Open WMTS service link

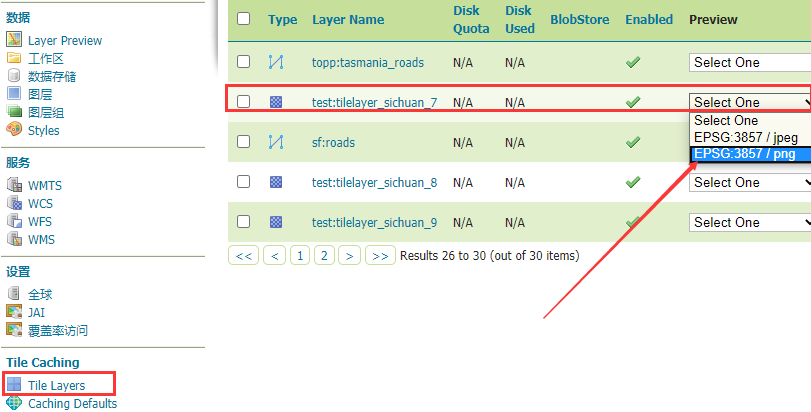point(45,186)
